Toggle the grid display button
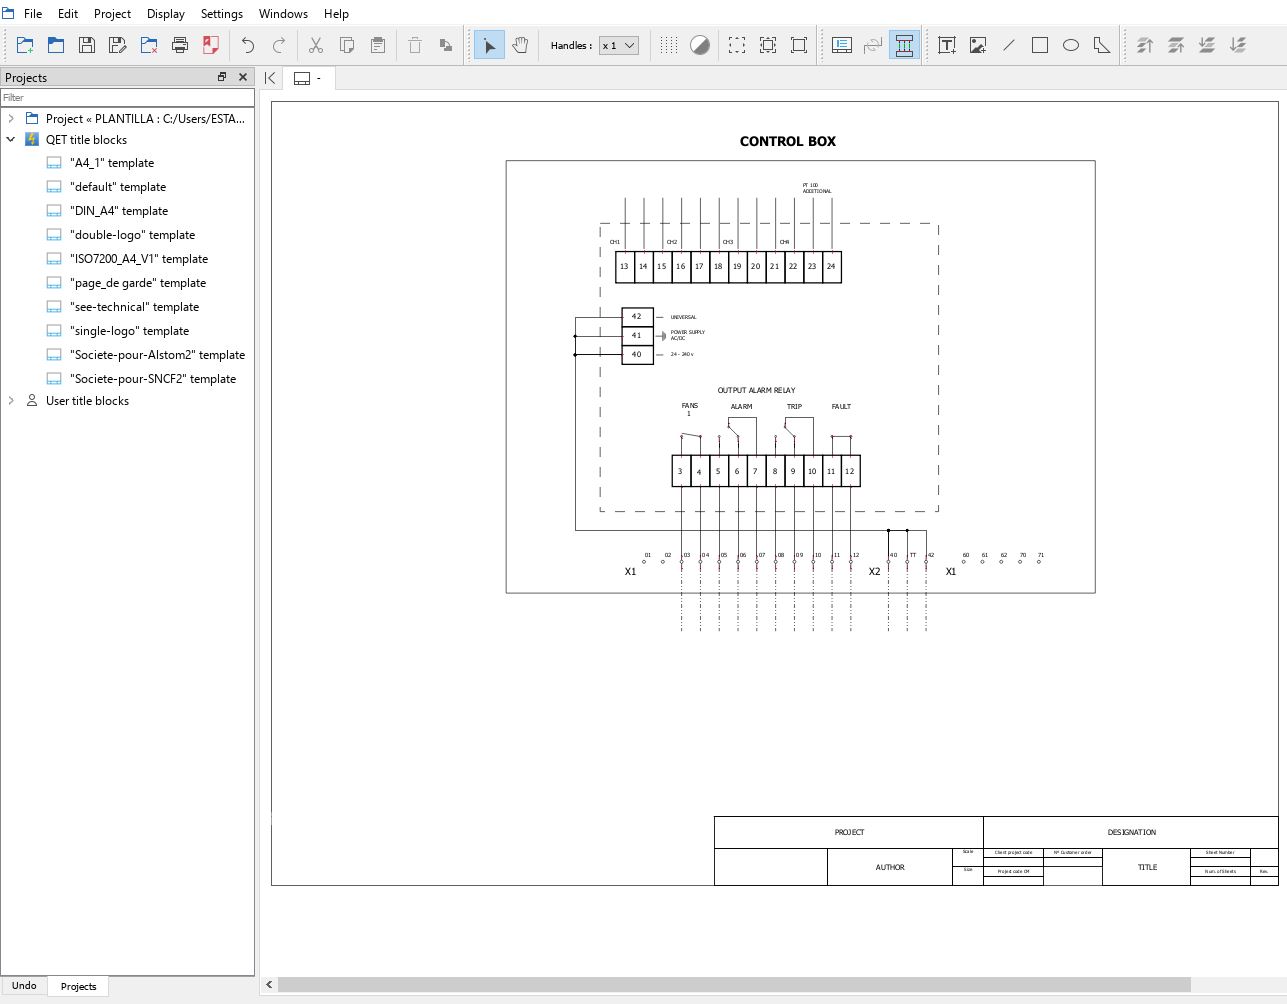The height and width of the screenshot is (1004, 1287). 669,45
